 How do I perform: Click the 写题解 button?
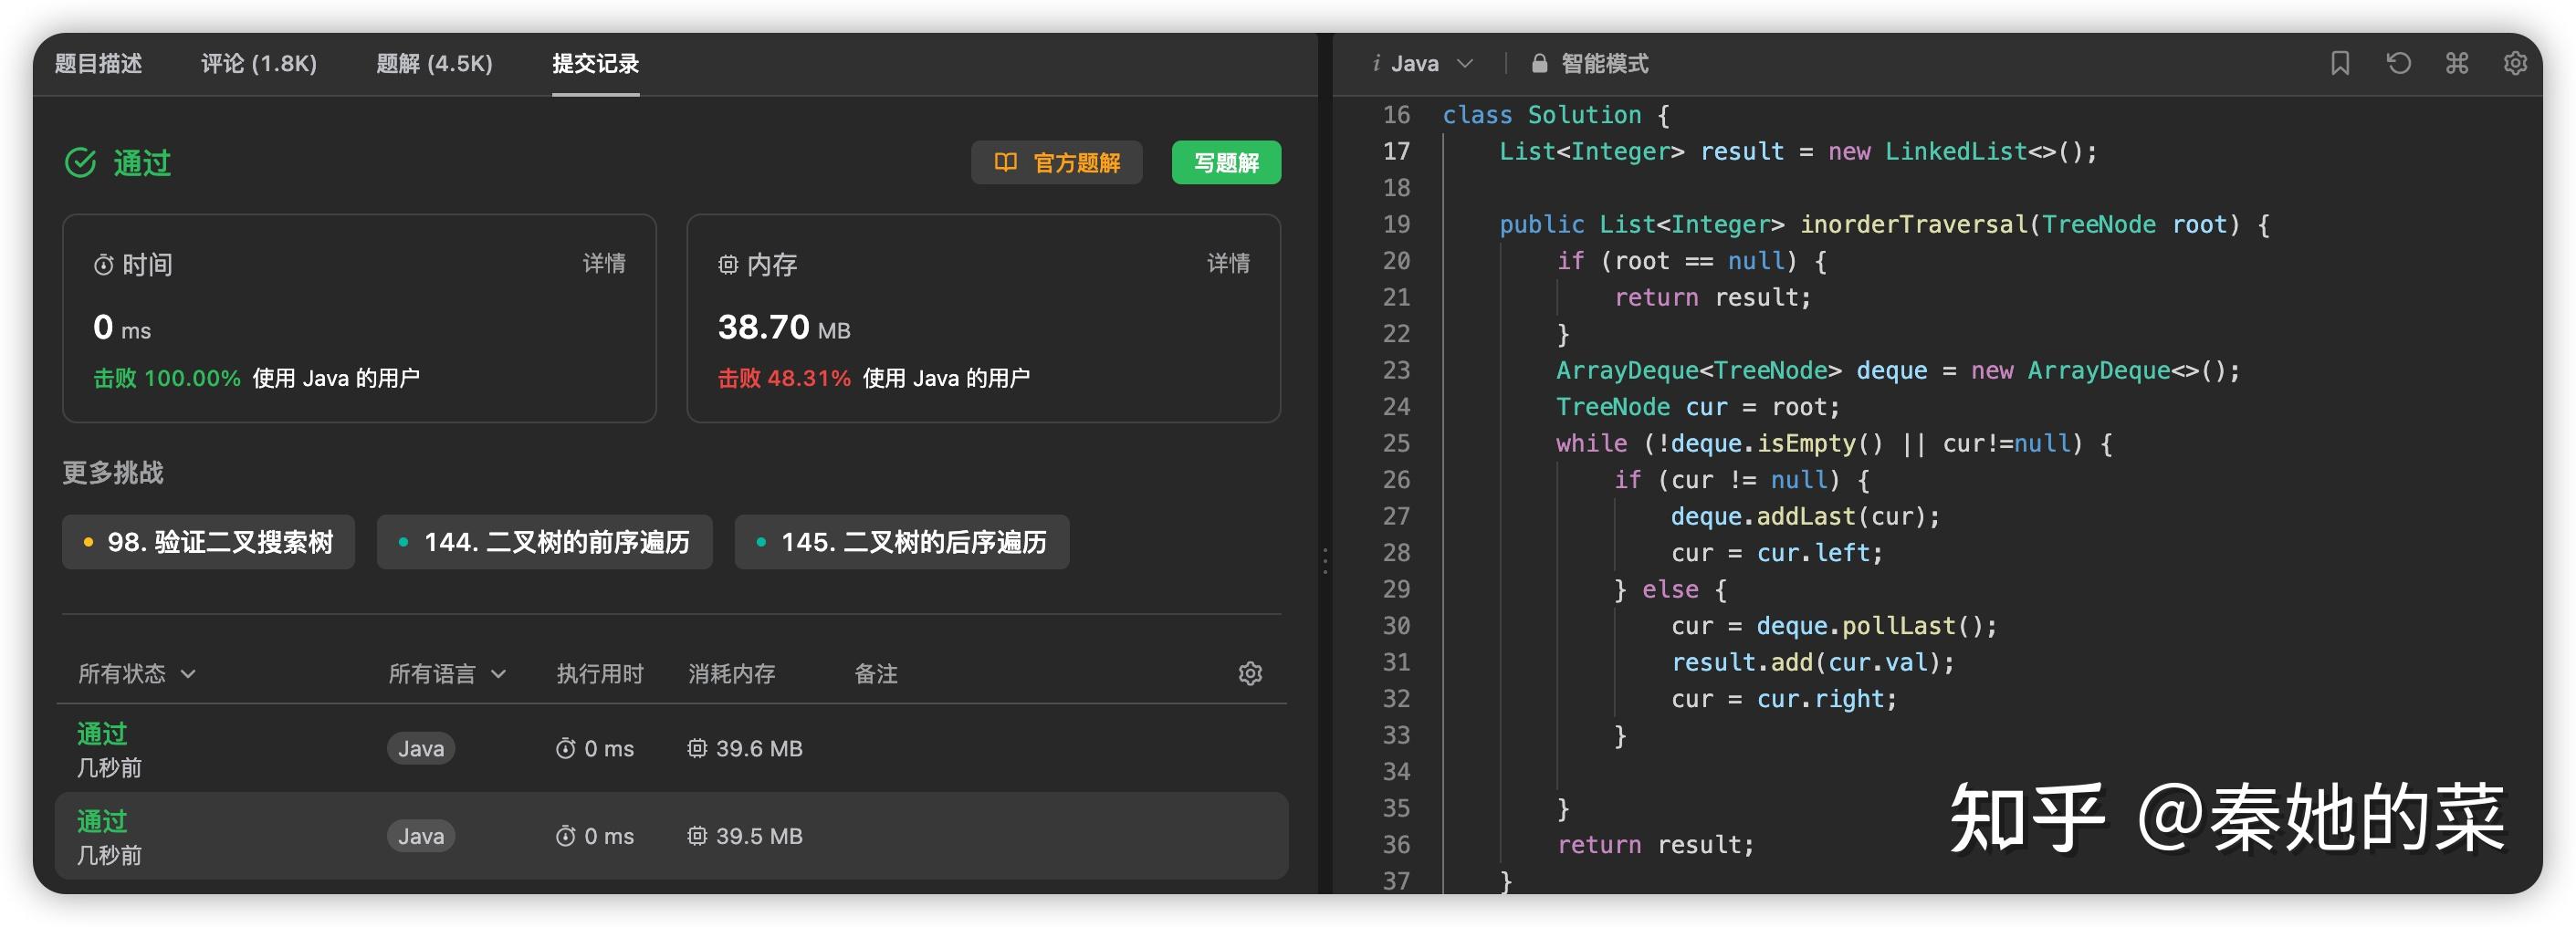pos(1226,161)
